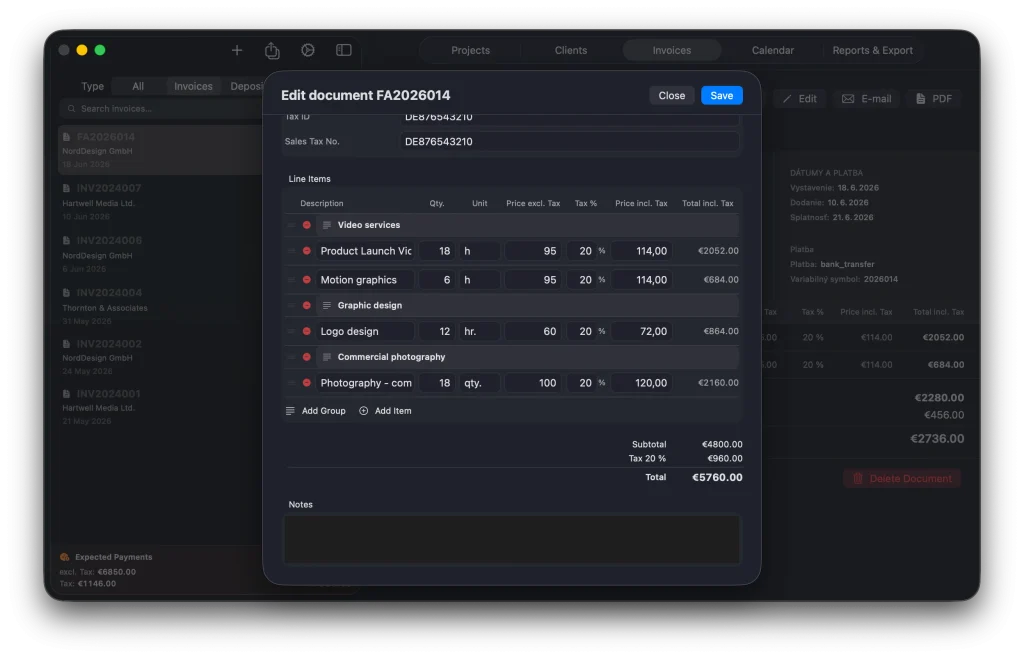Click the Edit button in the background window

[x=800, y=99]
